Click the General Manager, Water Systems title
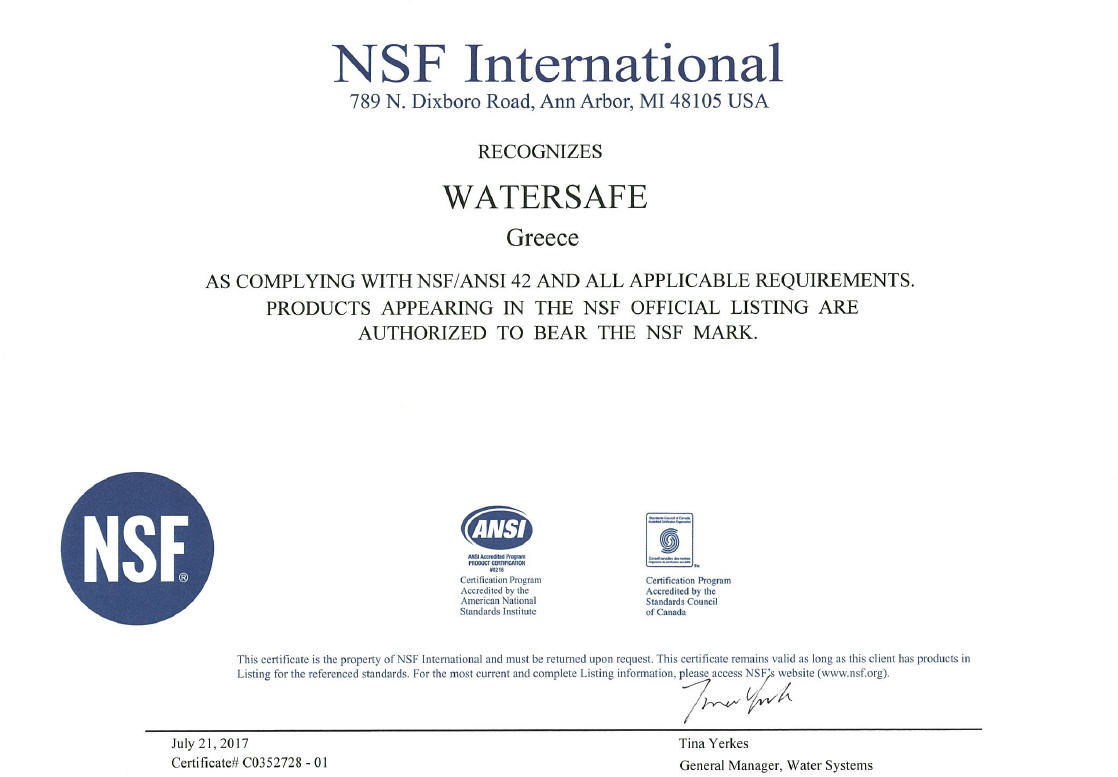This screenshot has height=777, width=1118. (x=775, y=765)
